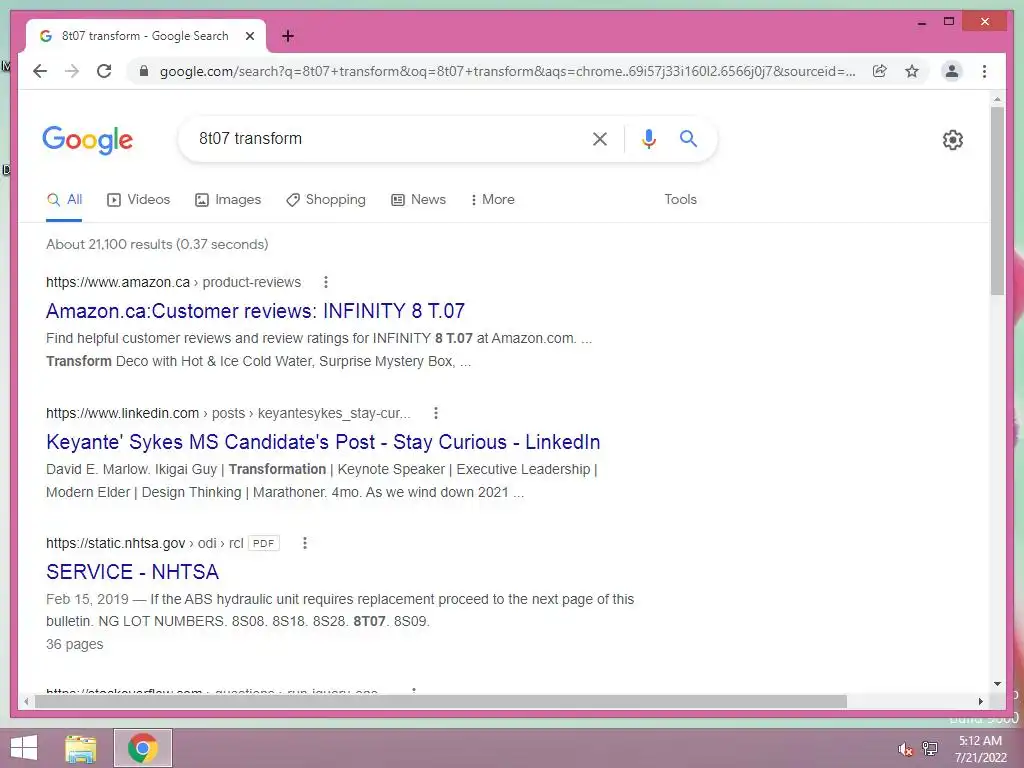Click the Chrome taskbar icon
This screenshot has height=768, width=1024.
click(143, 748)
